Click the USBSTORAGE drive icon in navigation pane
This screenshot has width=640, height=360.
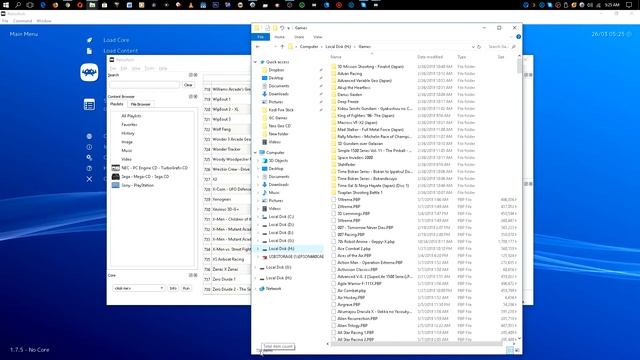264,257
